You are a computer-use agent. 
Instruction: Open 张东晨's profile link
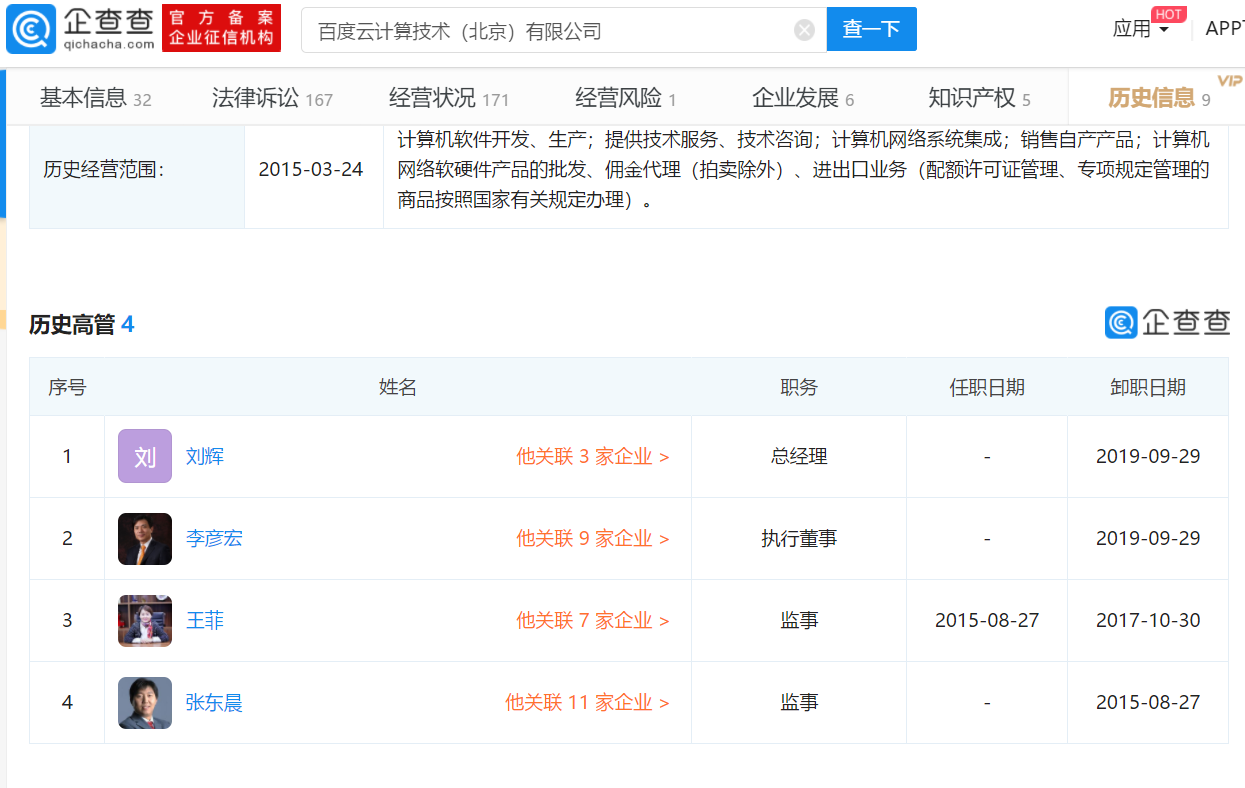(x=214, y=702)
